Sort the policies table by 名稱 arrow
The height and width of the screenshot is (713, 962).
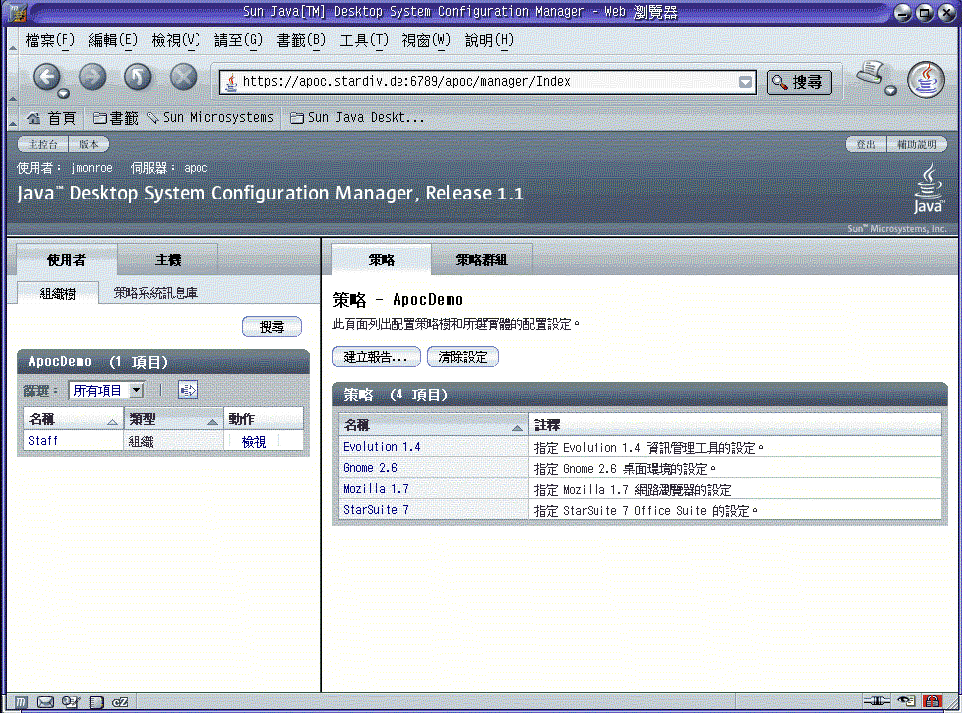517,427
